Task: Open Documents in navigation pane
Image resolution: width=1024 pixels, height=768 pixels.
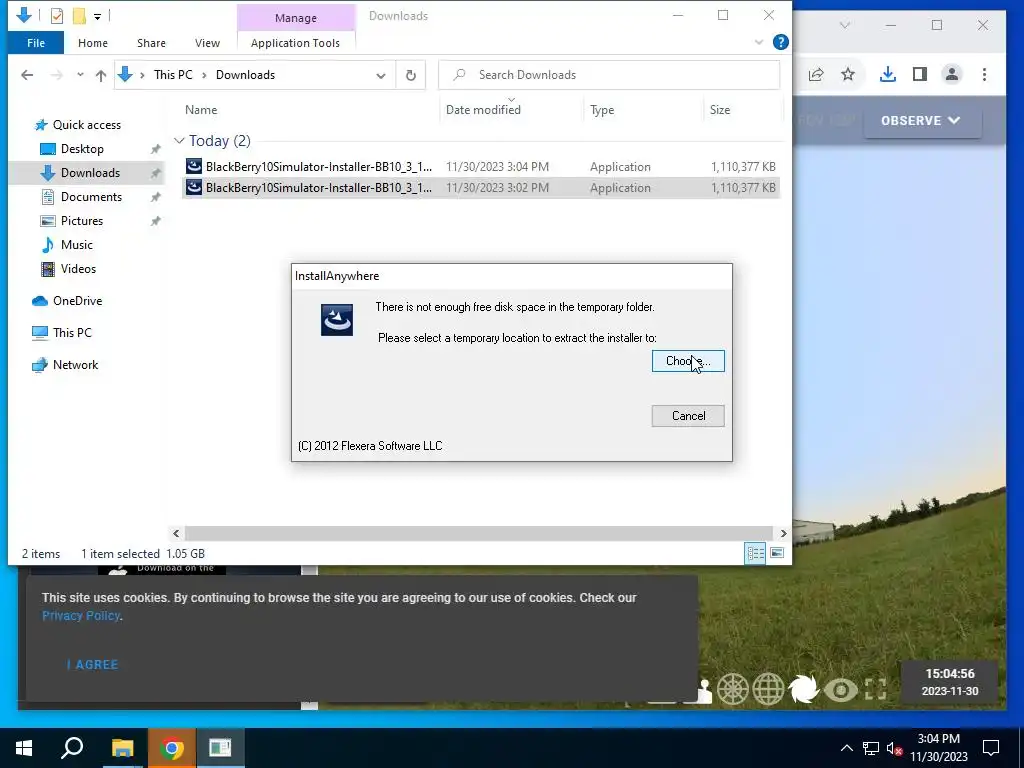Action: pyautogui.click(x=91, y=197)
